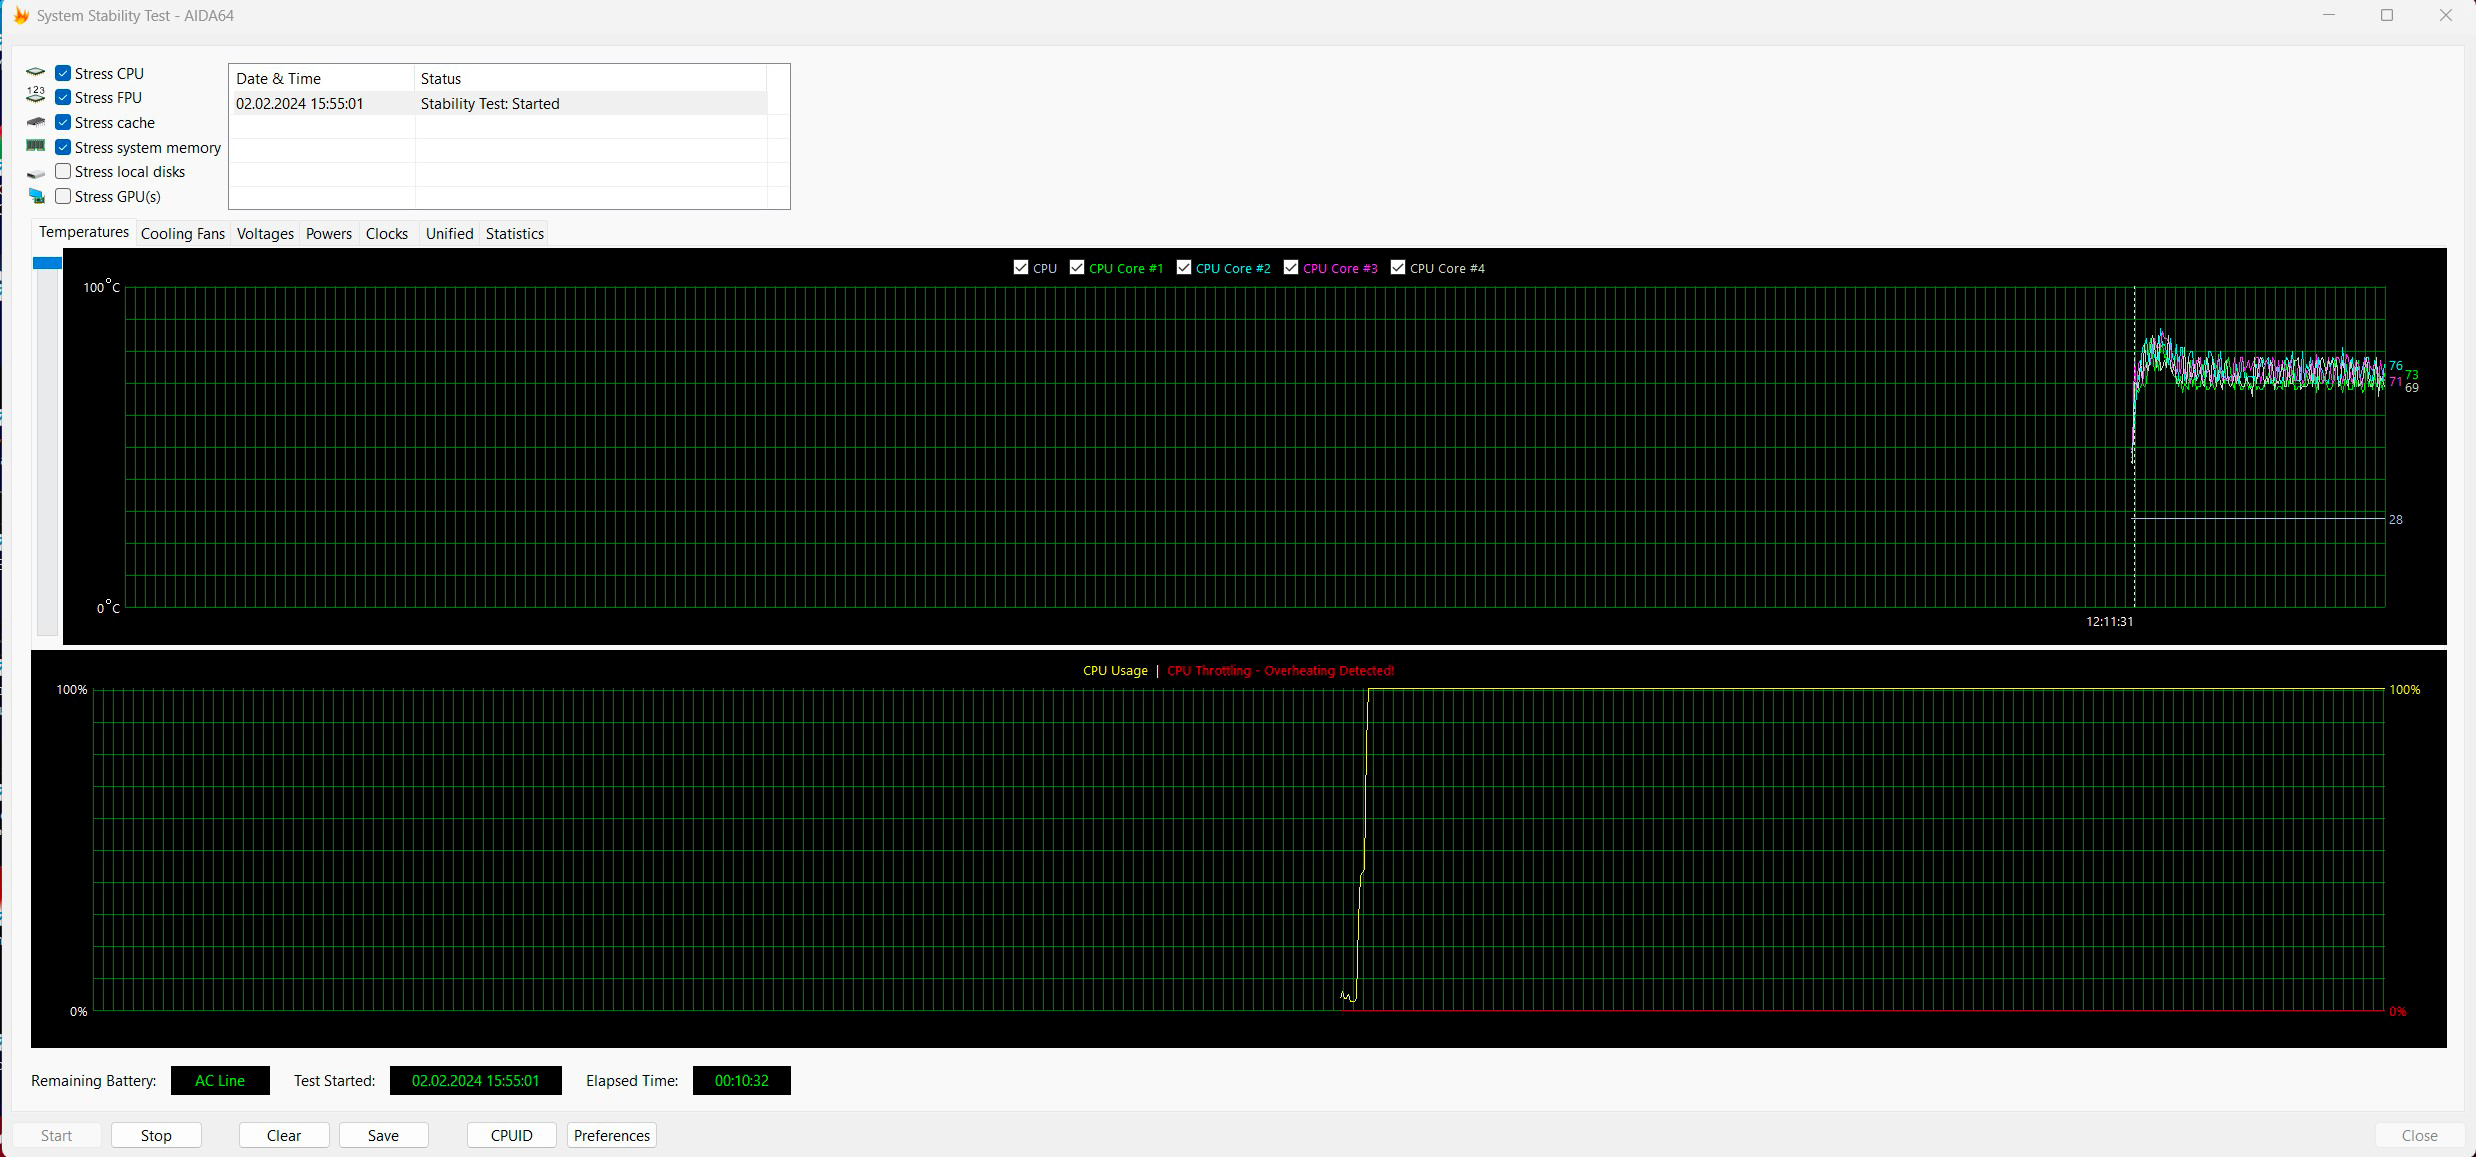Open the Preferences dialog

click(x=611, y=1135)
